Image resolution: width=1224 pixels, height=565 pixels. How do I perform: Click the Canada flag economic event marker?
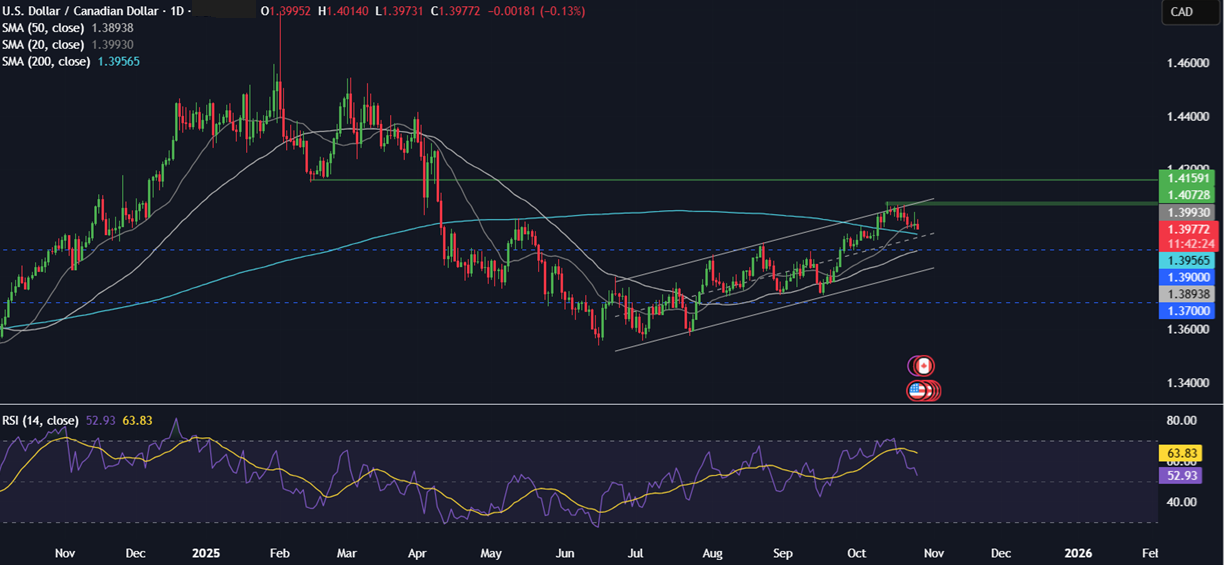click(x=923, y=366)
